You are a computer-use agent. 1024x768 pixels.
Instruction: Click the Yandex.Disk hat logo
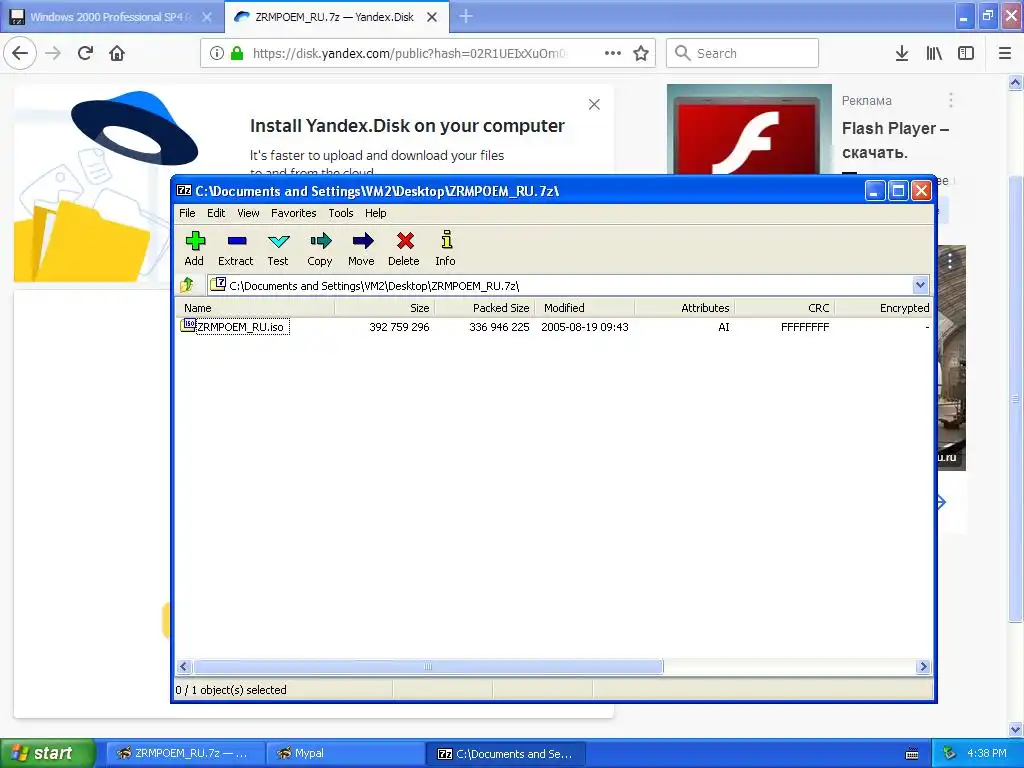[x=135, y=127]
